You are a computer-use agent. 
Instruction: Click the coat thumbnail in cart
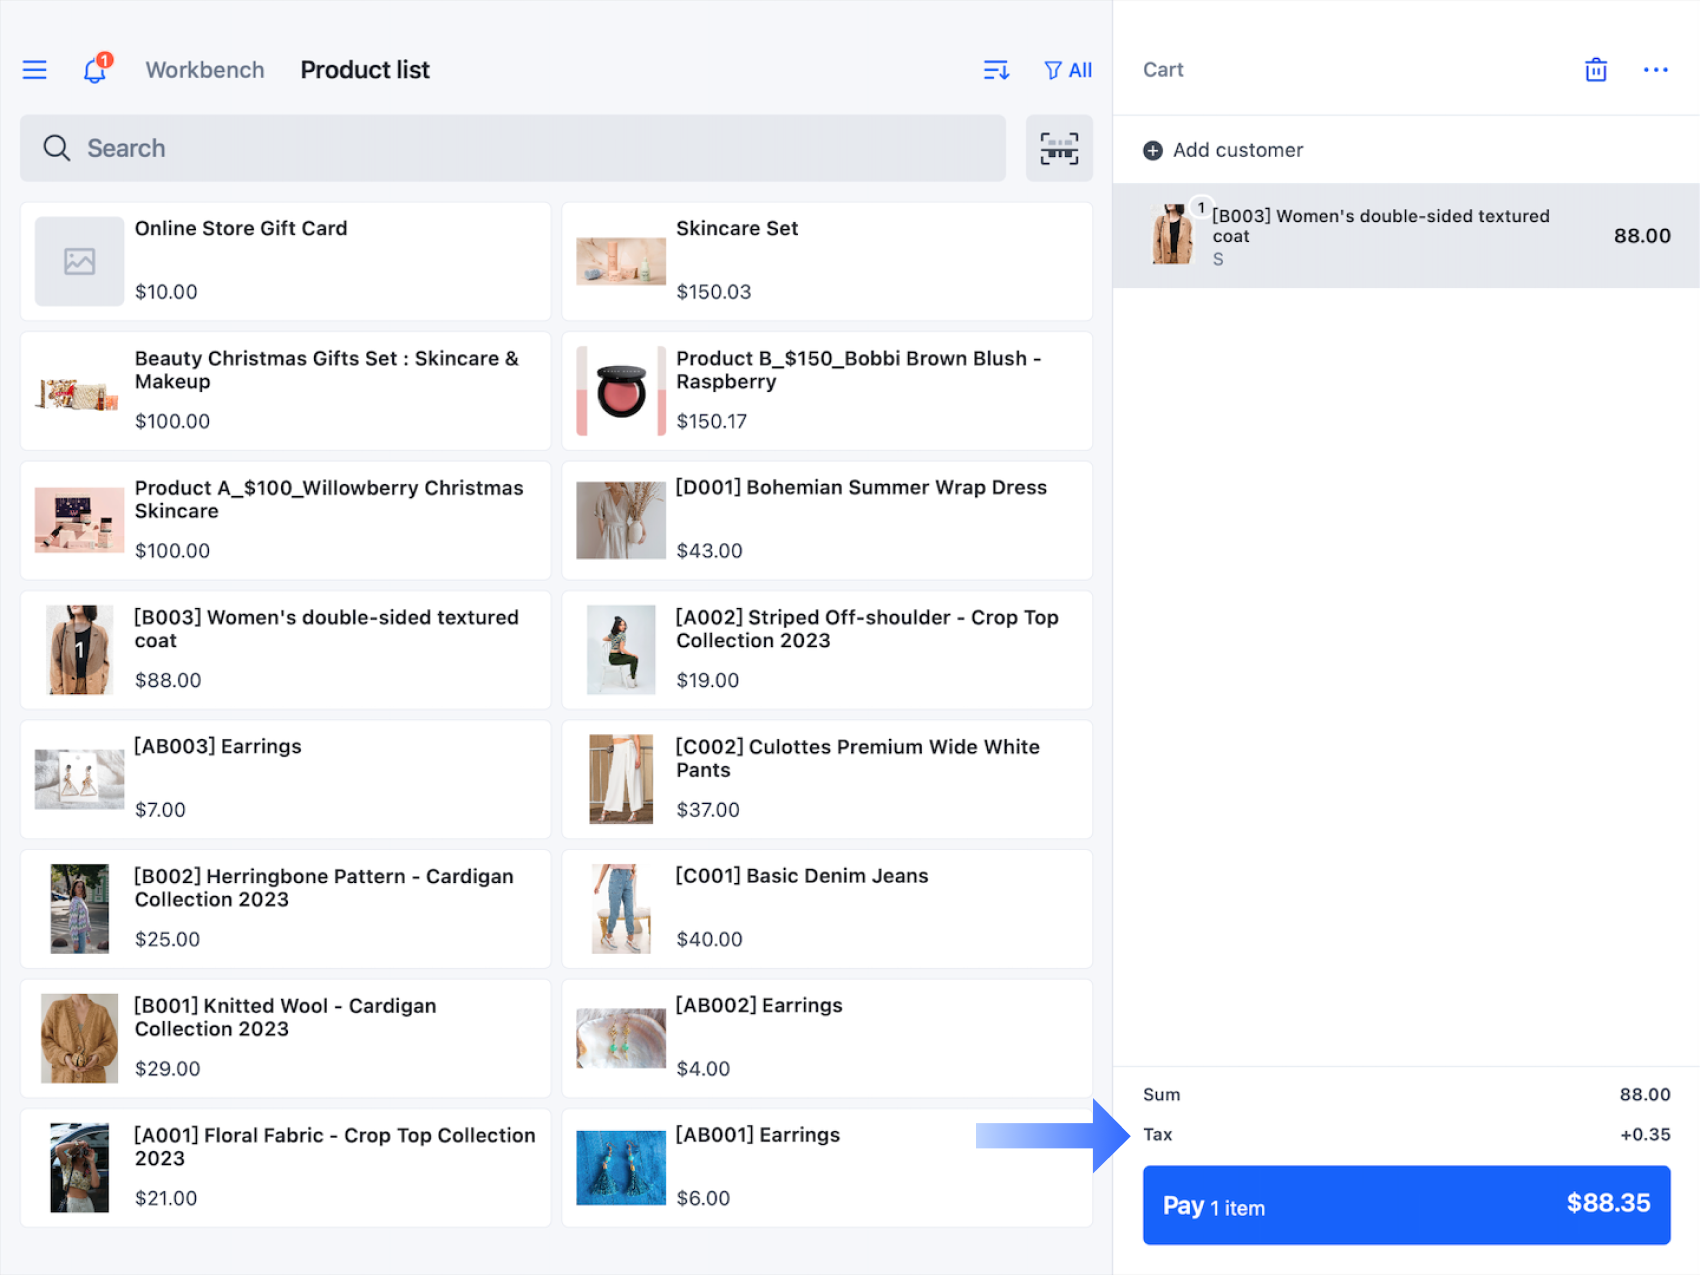click(x=1172, y=235)
